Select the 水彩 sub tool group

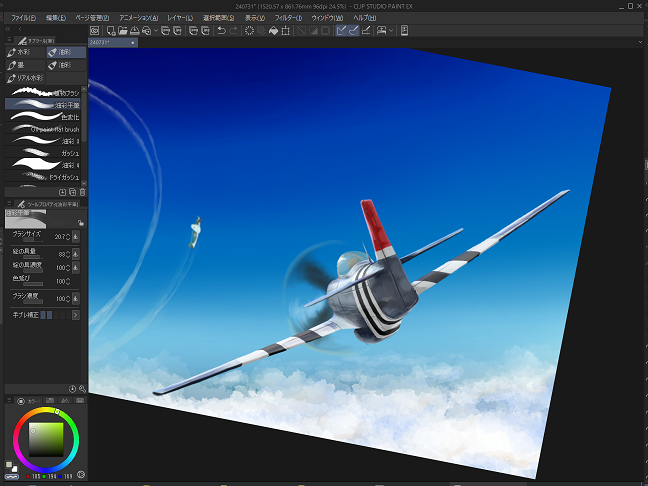pos(25,51)
